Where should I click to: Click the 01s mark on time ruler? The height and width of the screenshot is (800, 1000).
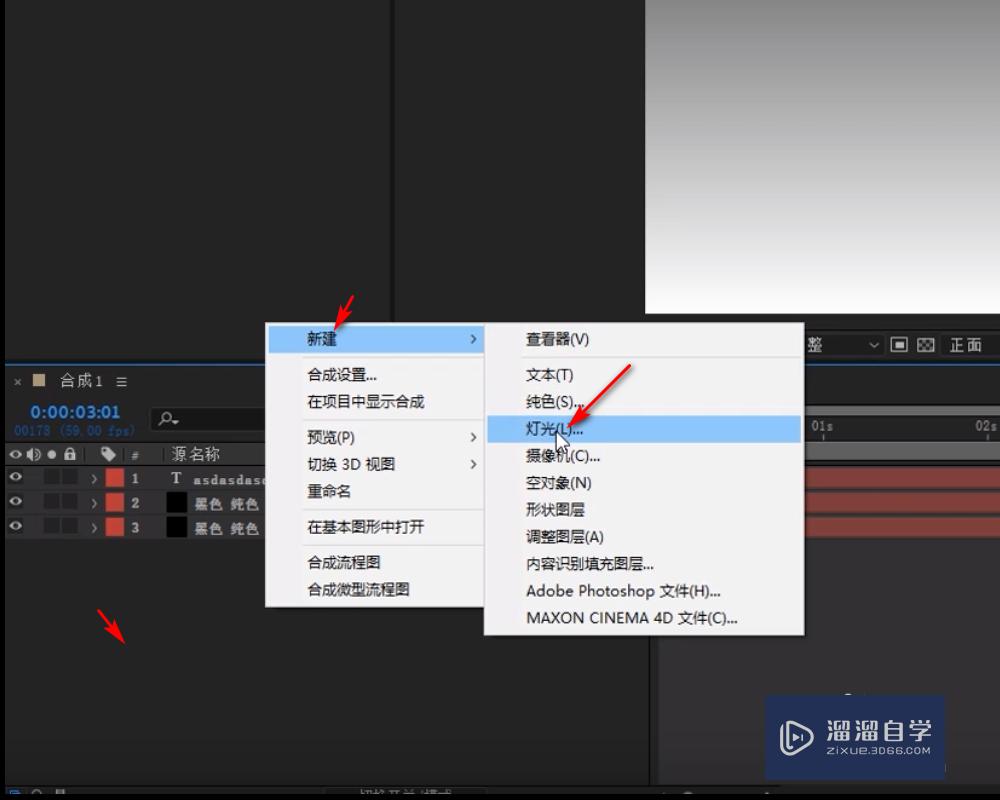pos(822,426)
